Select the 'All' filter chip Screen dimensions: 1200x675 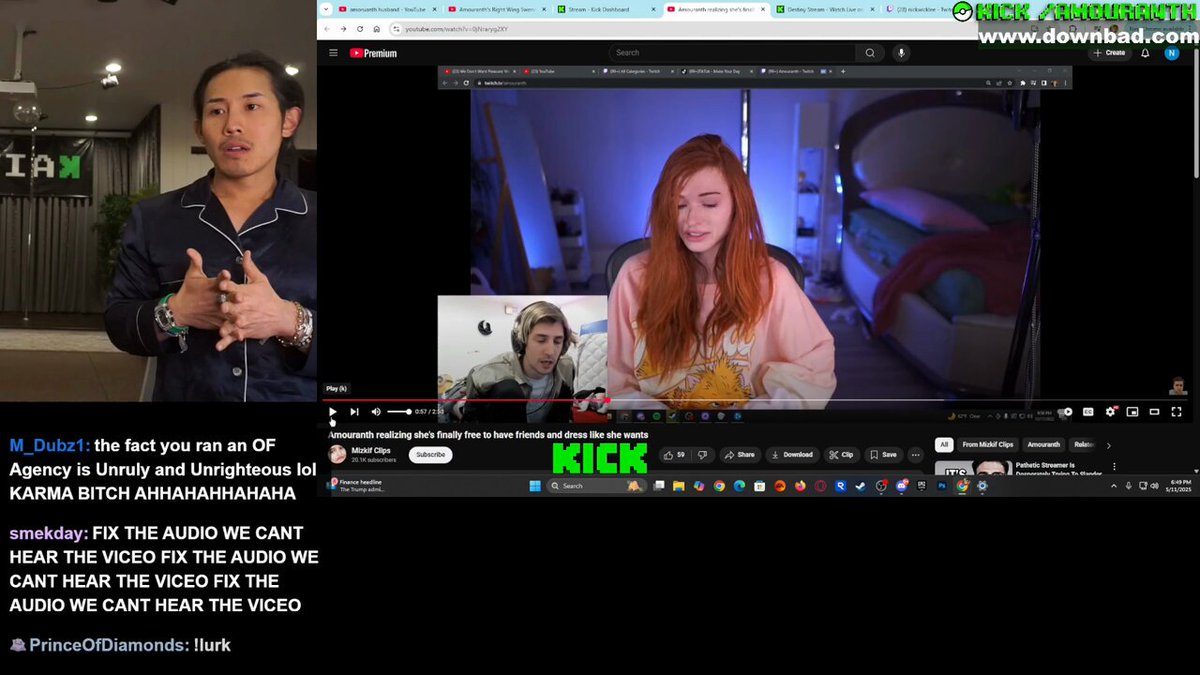click(943, 444)
